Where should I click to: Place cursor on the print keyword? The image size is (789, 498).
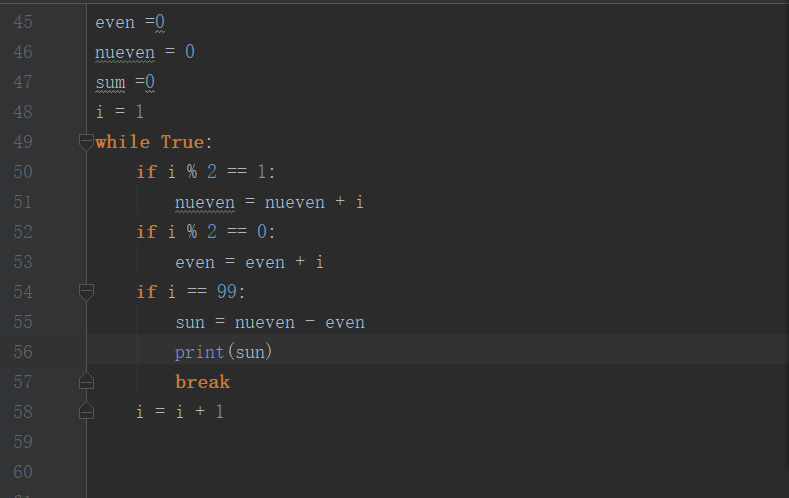(199, 352)
